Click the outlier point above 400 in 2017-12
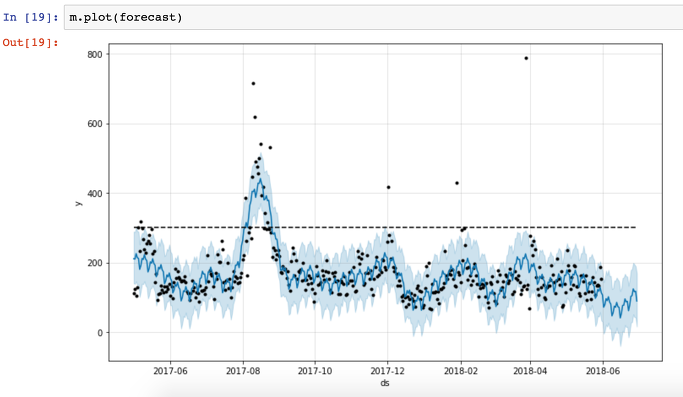The width and height of the screenshot is (683, 397). [x=389, y=187]
